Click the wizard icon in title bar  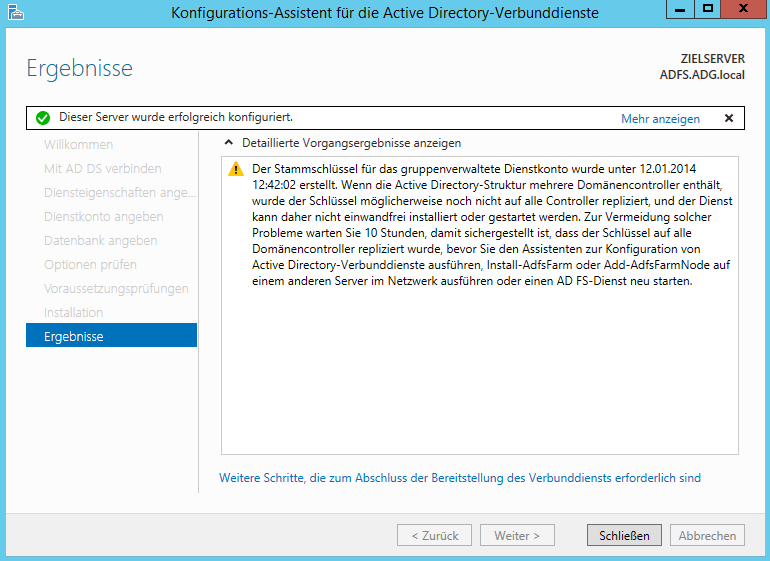coord(12,12)
